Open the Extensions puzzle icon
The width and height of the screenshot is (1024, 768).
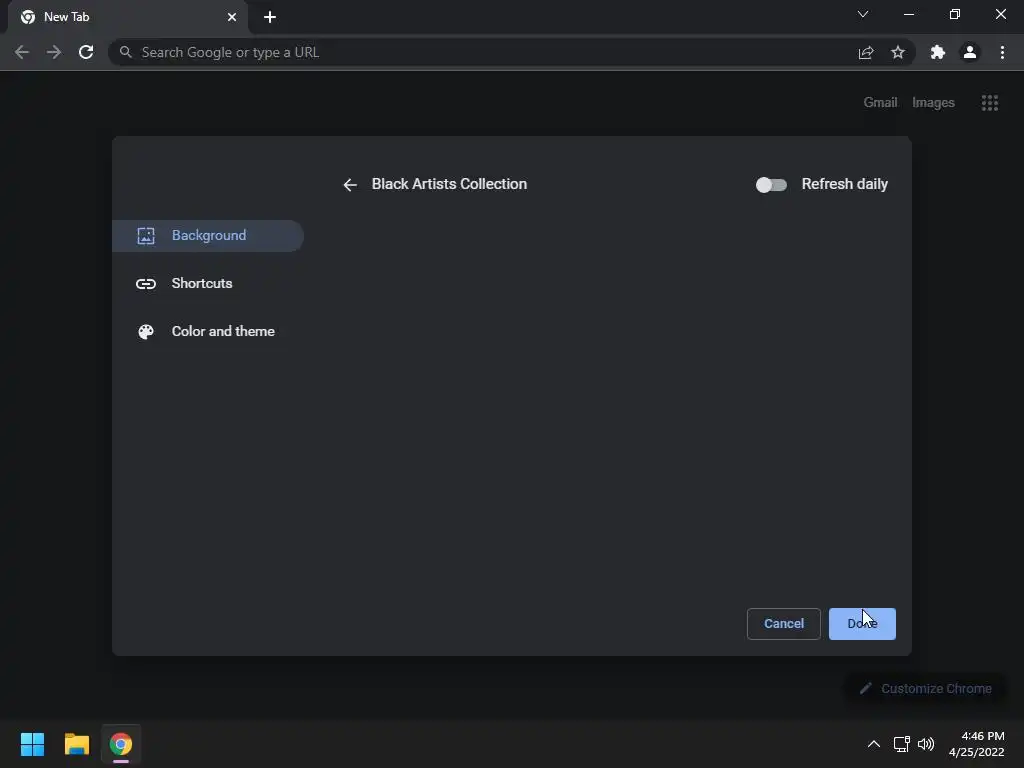coord(938,52)
